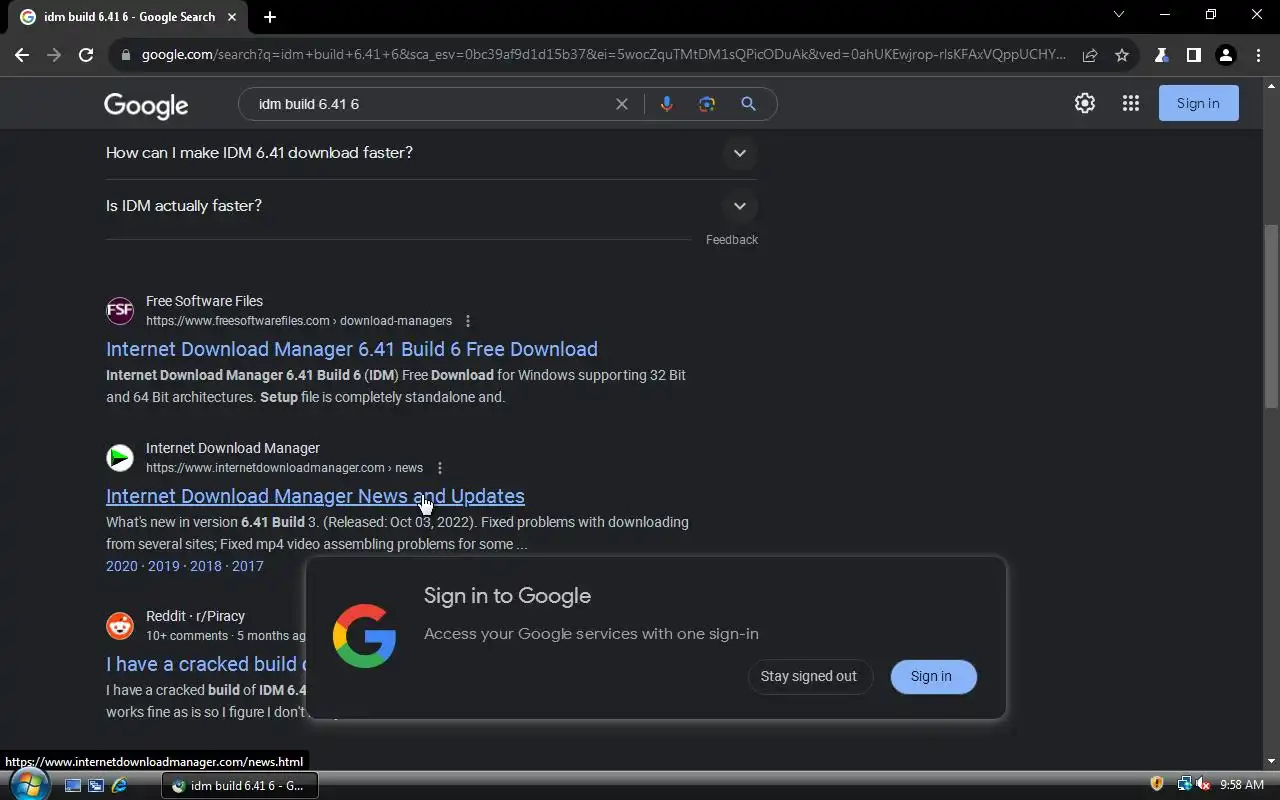This screenshot has width=1280, height=800.
Task: Start a voice search with microphone
Action: coord(666,104)
